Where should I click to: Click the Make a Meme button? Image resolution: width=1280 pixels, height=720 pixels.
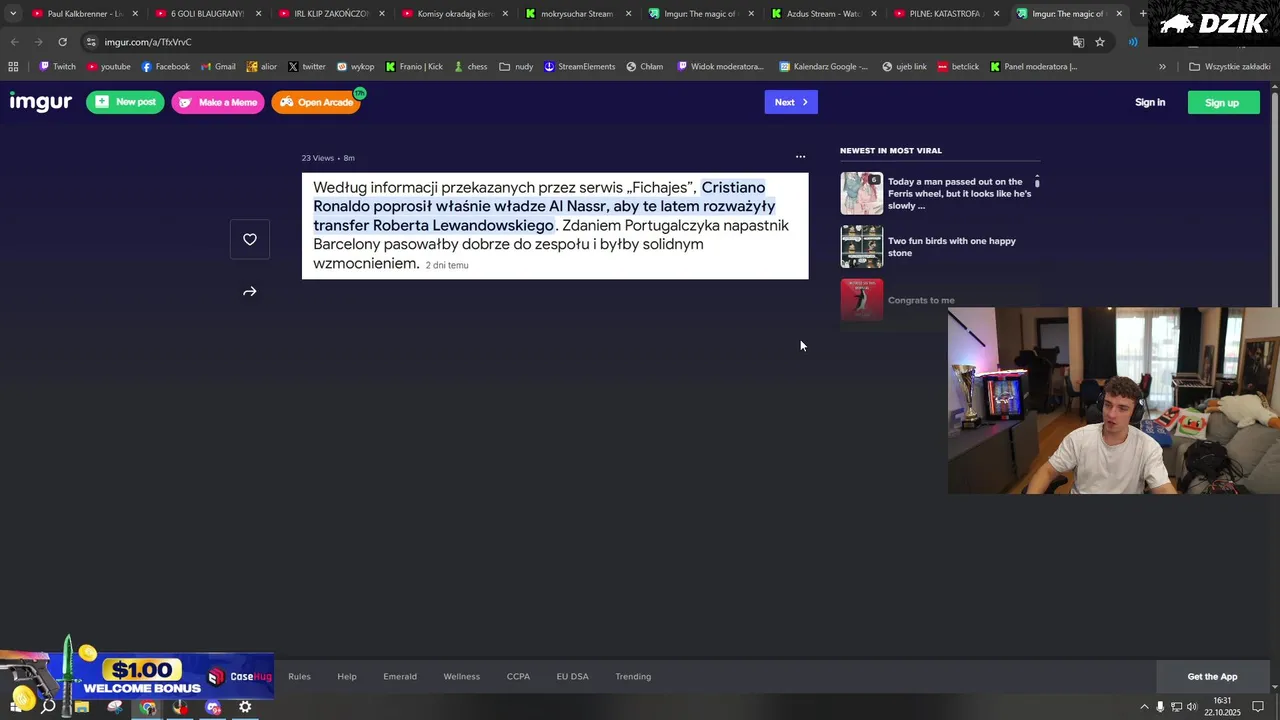218,102
